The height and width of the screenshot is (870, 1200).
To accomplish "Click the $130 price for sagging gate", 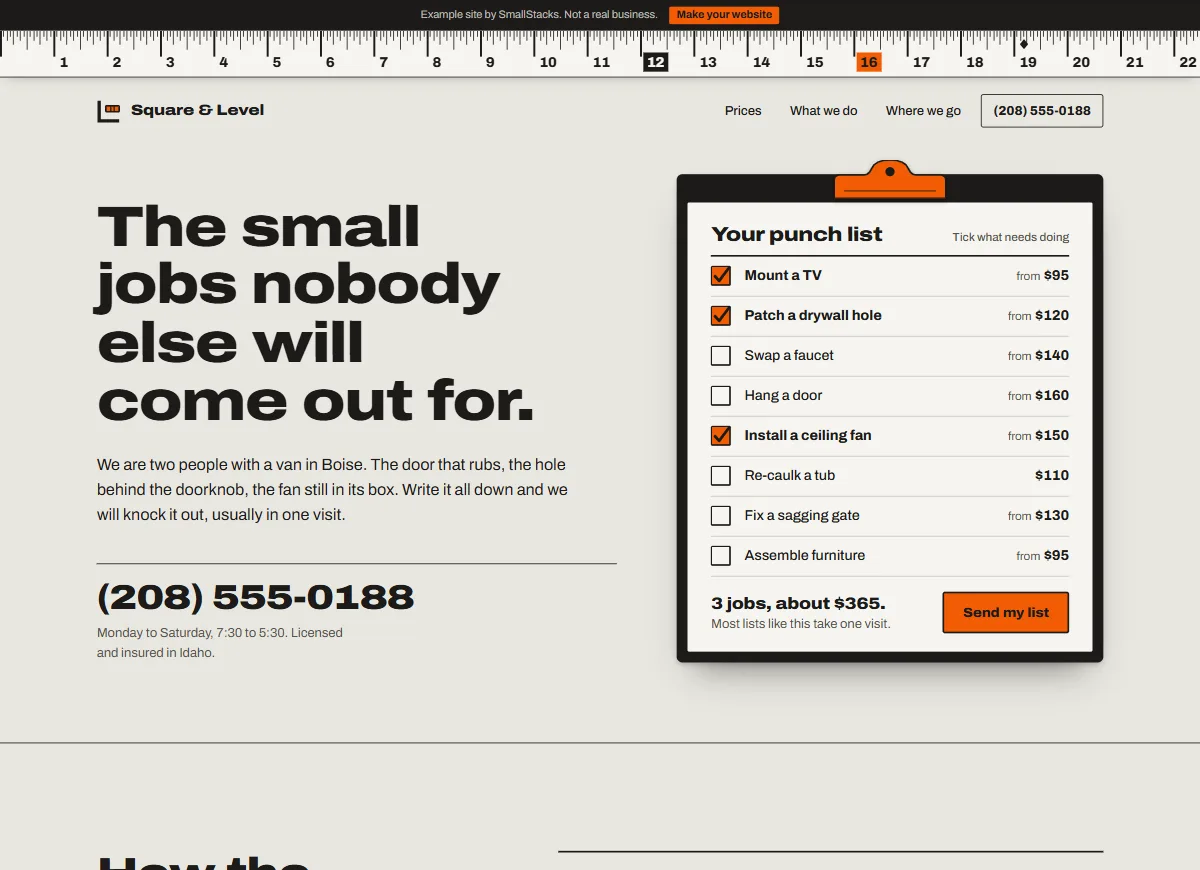I will pos(1052,515).
